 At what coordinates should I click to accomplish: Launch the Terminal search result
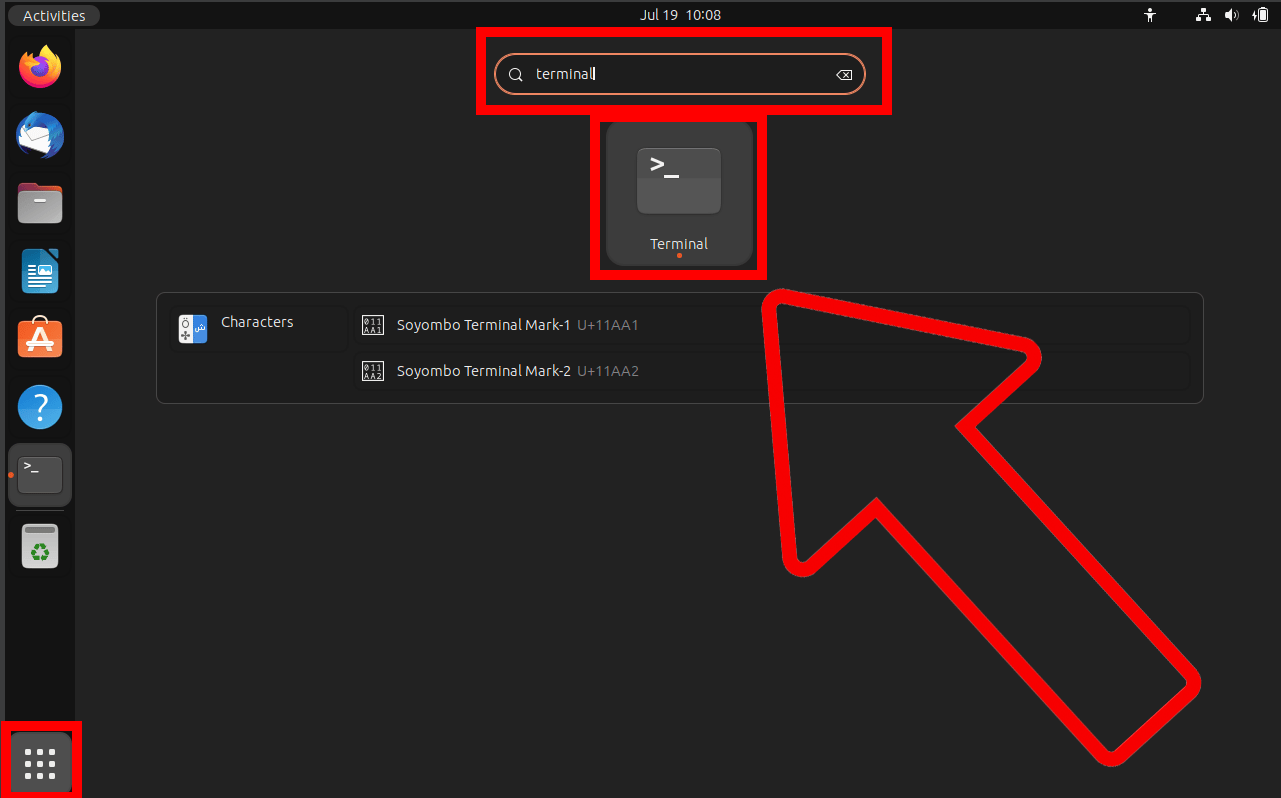[678, 195]
